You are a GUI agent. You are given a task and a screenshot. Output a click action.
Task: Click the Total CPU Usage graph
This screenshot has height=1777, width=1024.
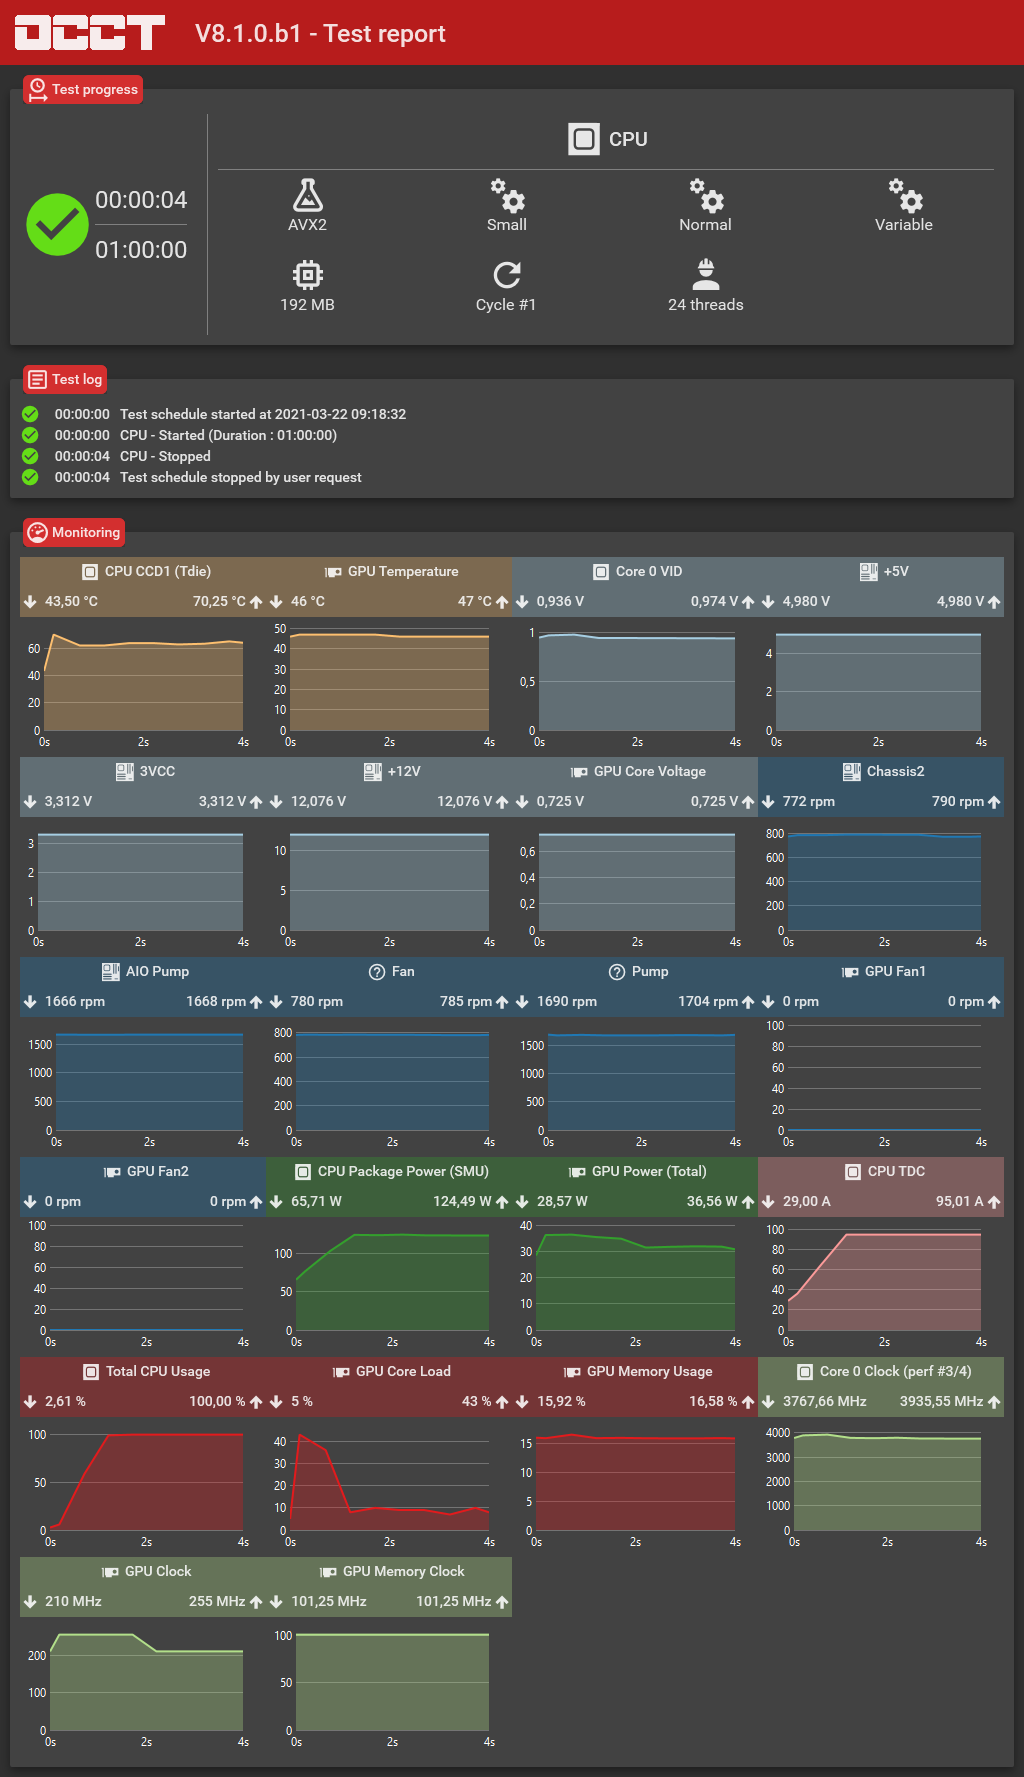(146, 1482)
